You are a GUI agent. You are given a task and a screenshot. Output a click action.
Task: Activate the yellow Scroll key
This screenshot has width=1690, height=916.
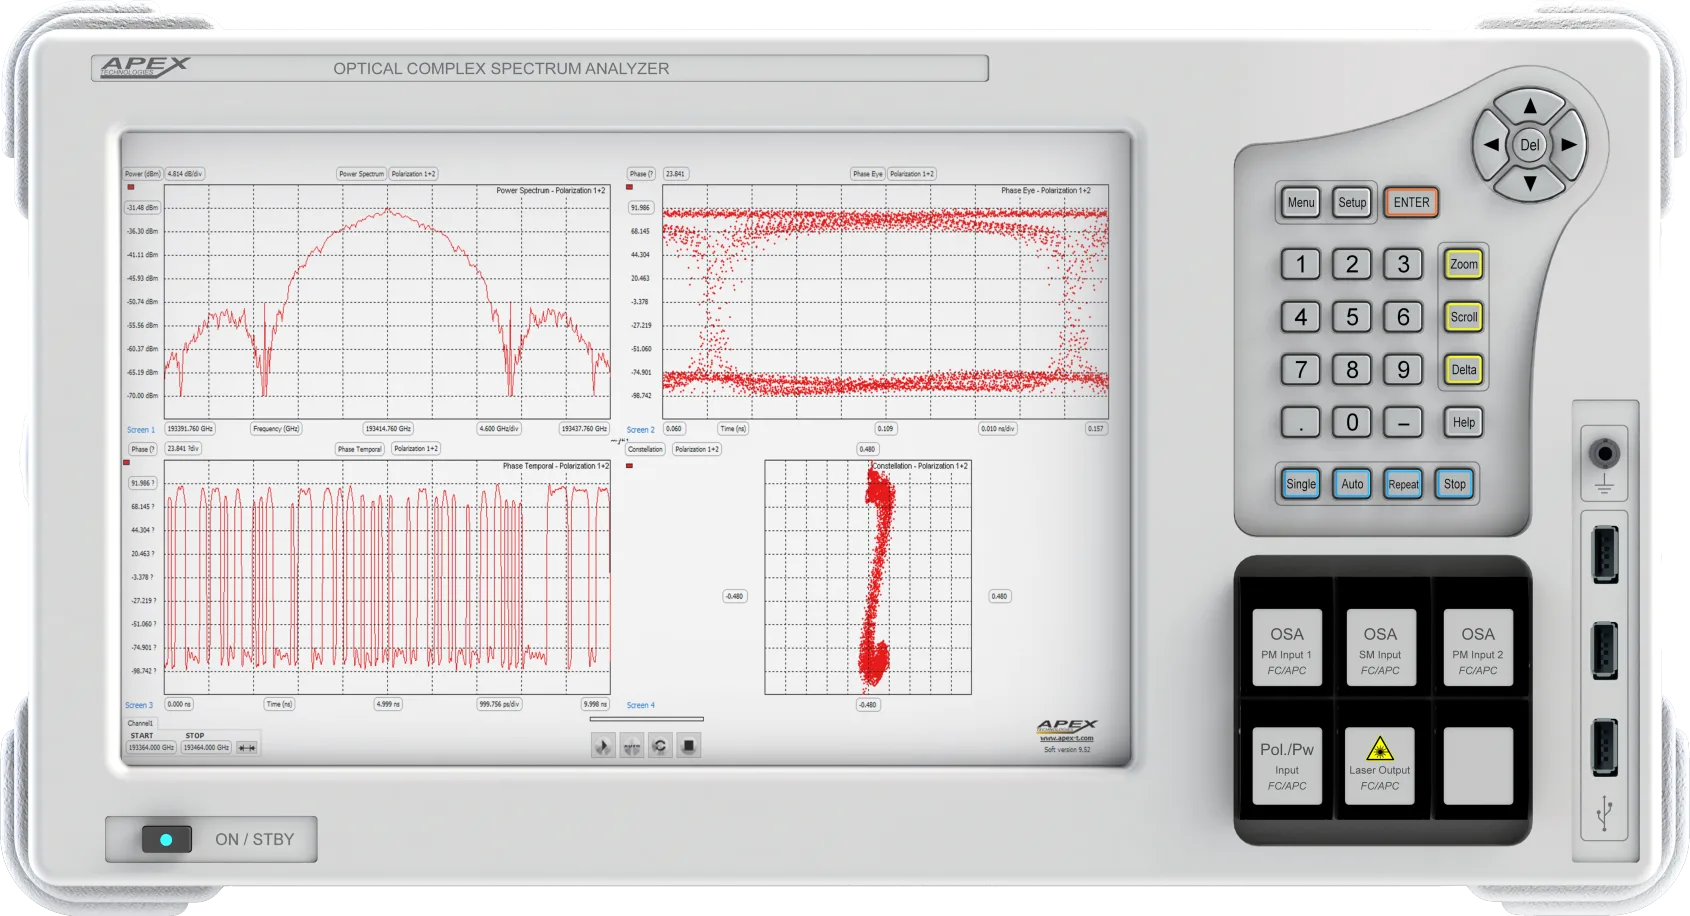pyautogui.click(x=1464, y=318)
